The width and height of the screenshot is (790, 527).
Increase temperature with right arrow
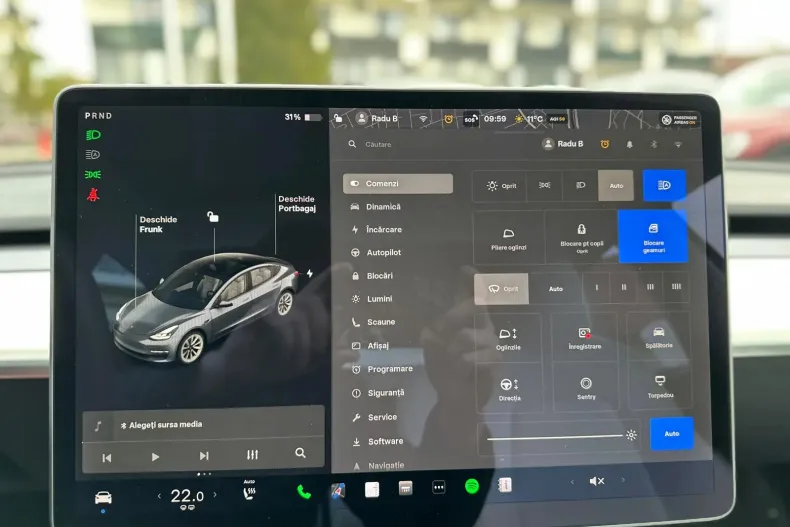tap(215, 495)
